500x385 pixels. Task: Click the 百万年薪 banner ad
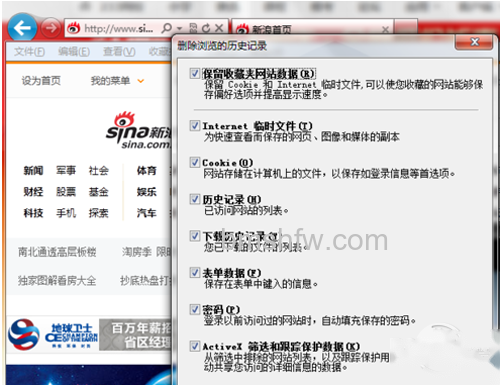135,335
